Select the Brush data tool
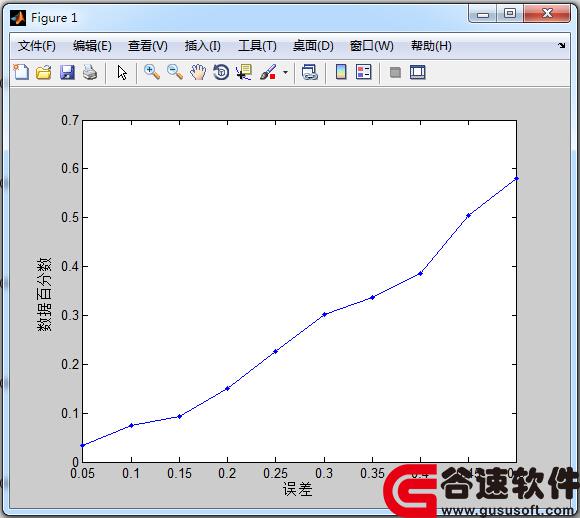This screenshot has height=518, width=580. coord(268,72)
